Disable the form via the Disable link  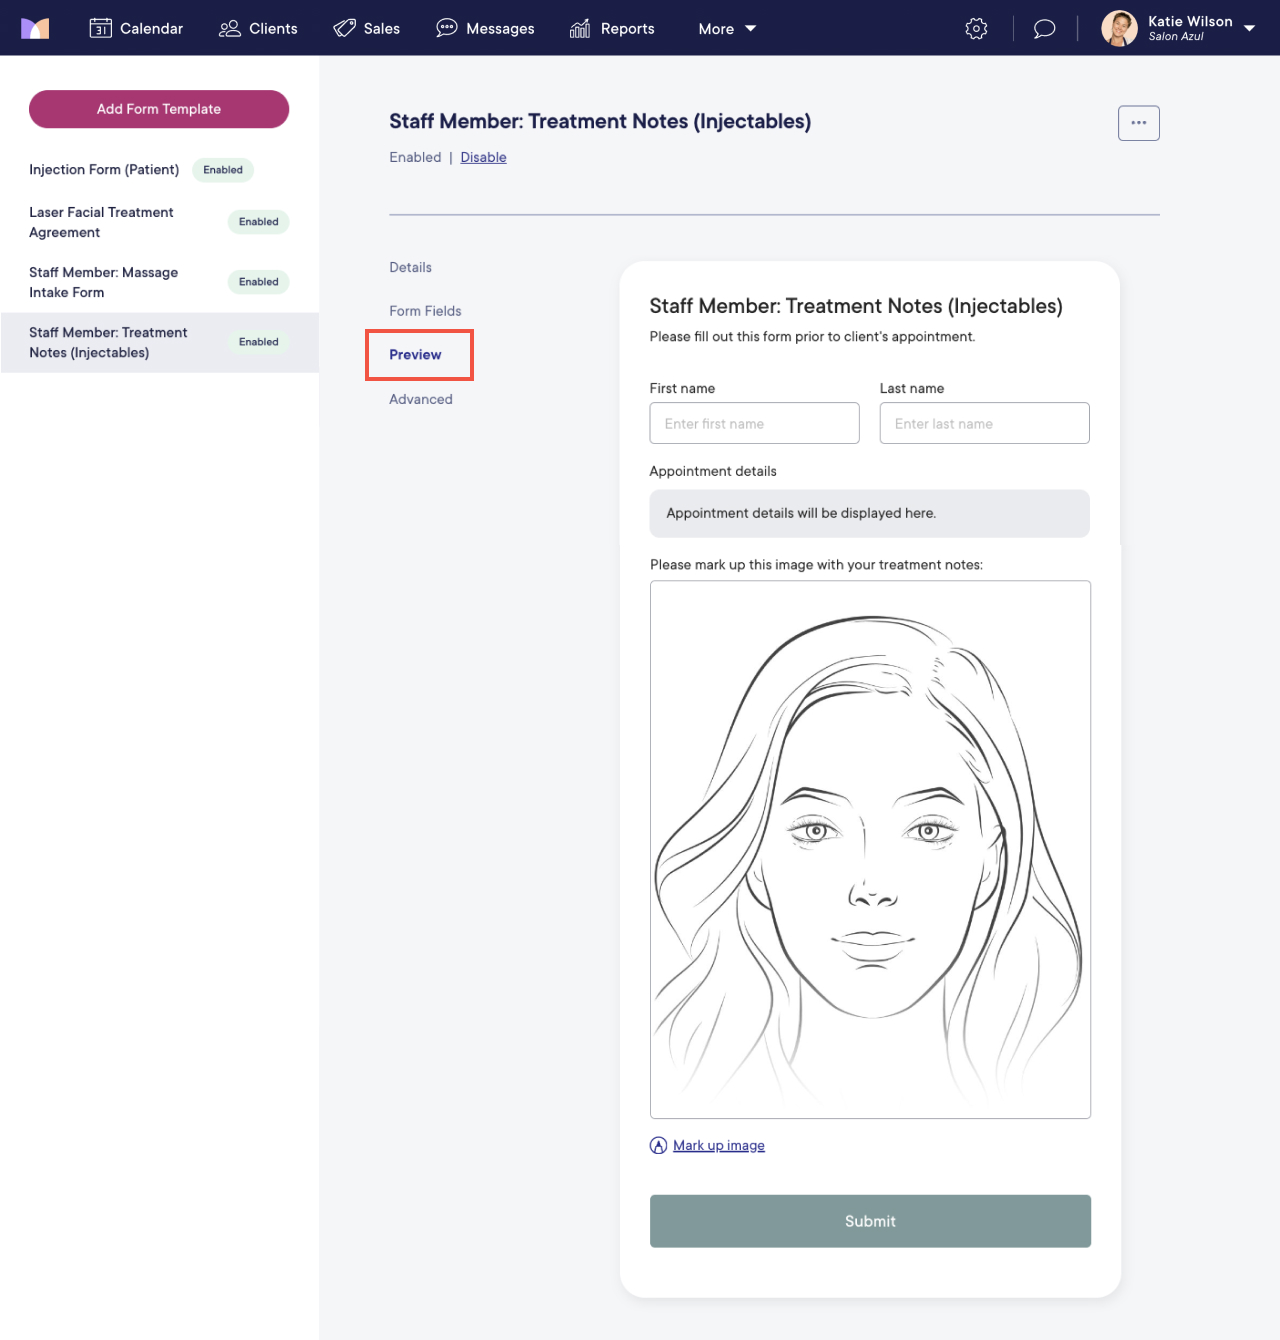483,157
